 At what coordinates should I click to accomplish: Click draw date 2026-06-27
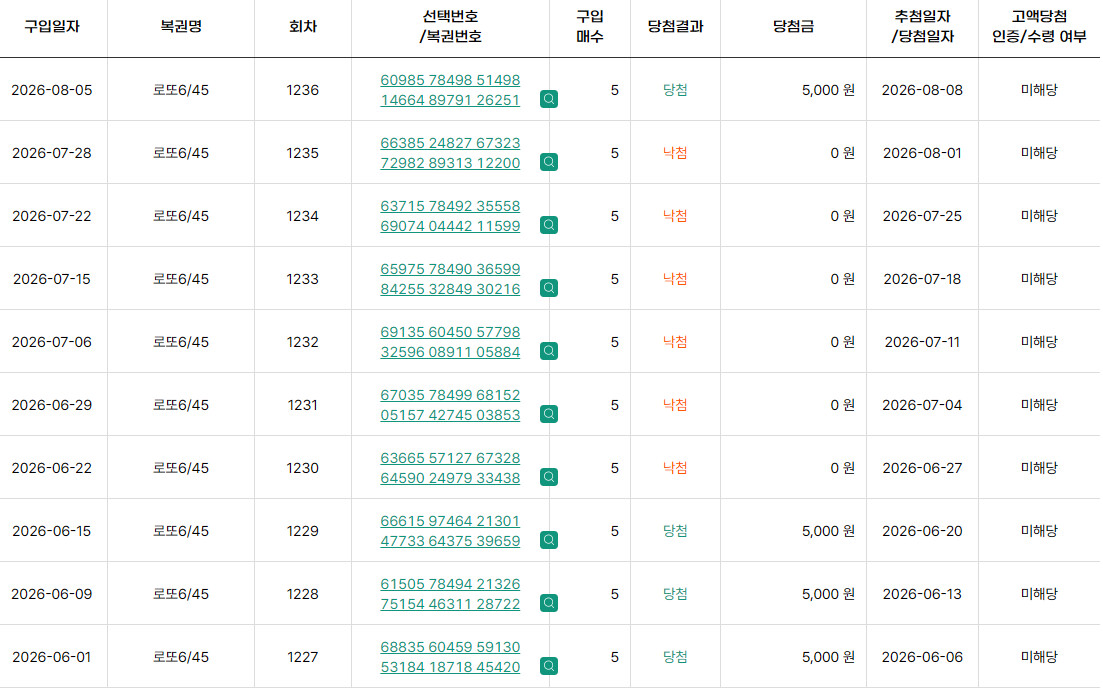click(x=922, y=468)
